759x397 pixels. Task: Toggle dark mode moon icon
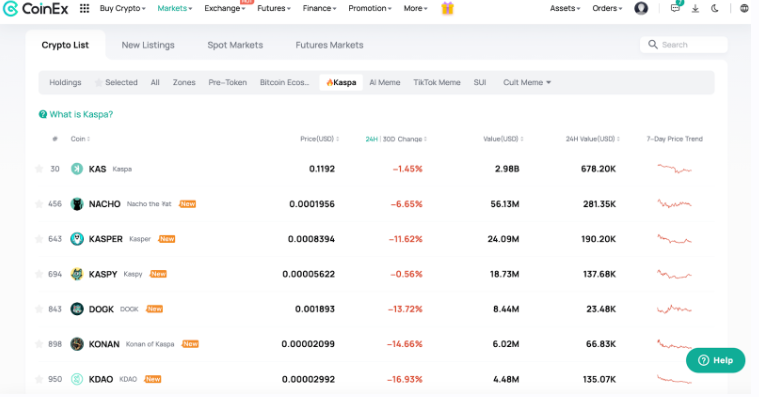coord(714,8)
